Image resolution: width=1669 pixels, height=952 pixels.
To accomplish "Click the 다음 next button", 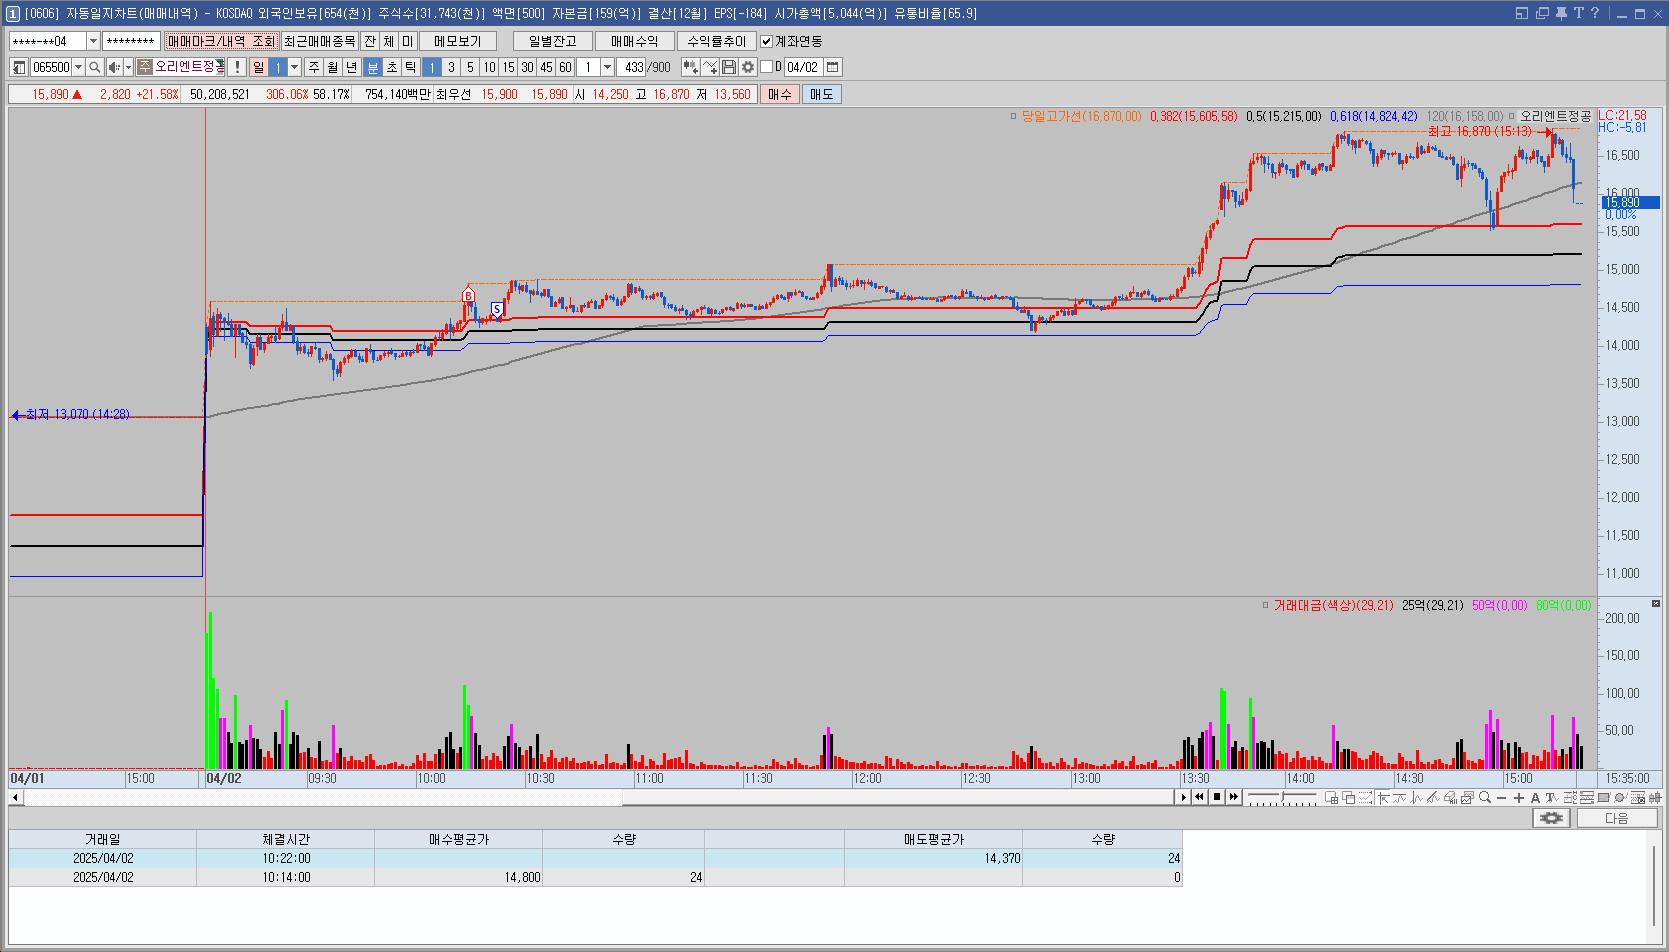I will (x=1617, y=818).
